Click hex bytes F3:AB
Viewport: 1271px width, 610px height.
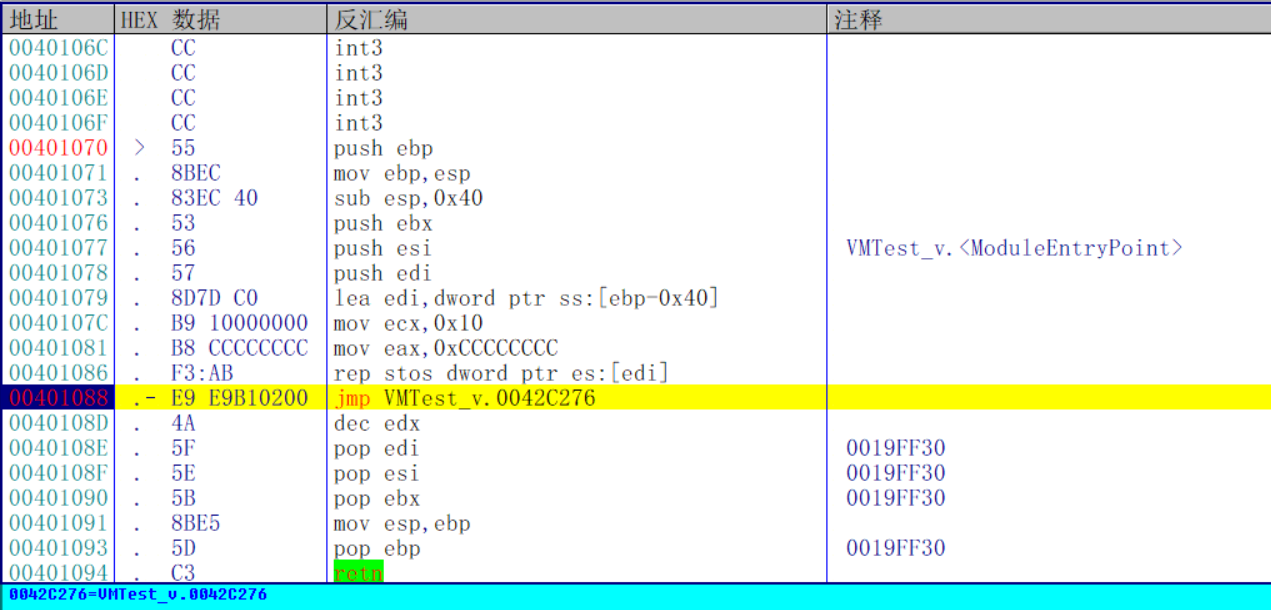pyautogui.click(x=202, y=373)
